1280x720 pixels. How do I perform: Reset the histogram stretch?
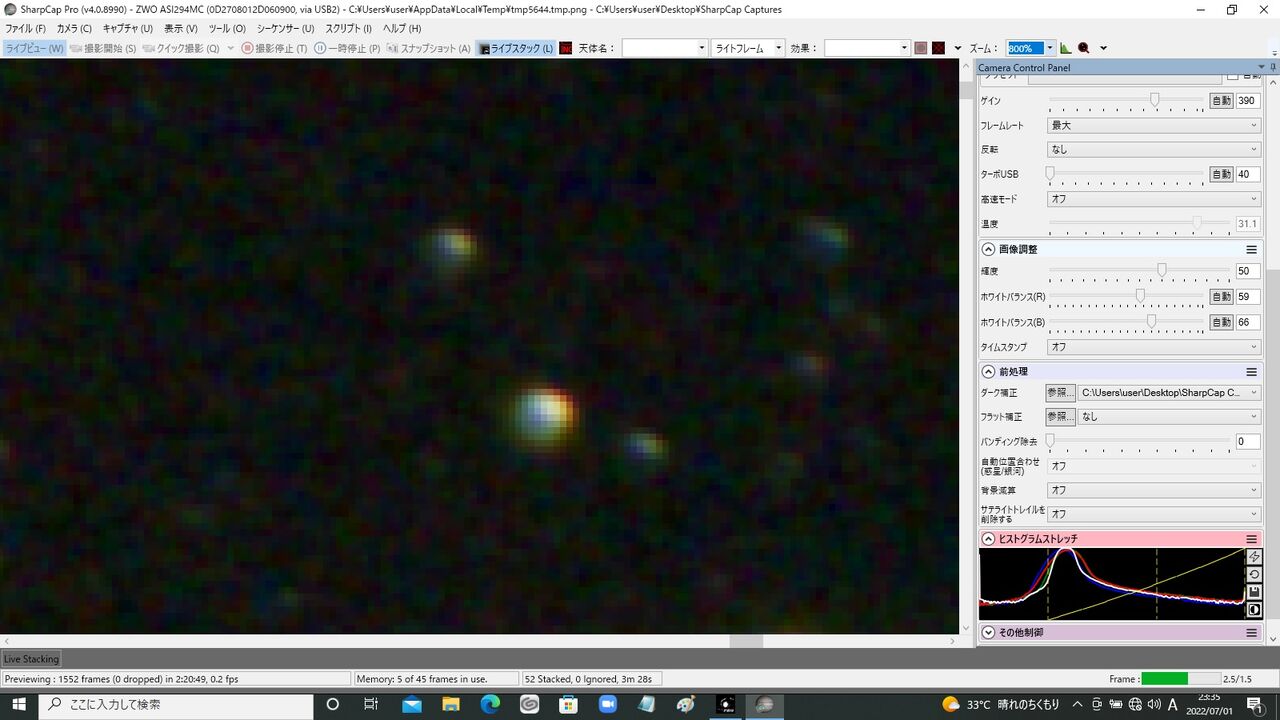click(1255, 575)
